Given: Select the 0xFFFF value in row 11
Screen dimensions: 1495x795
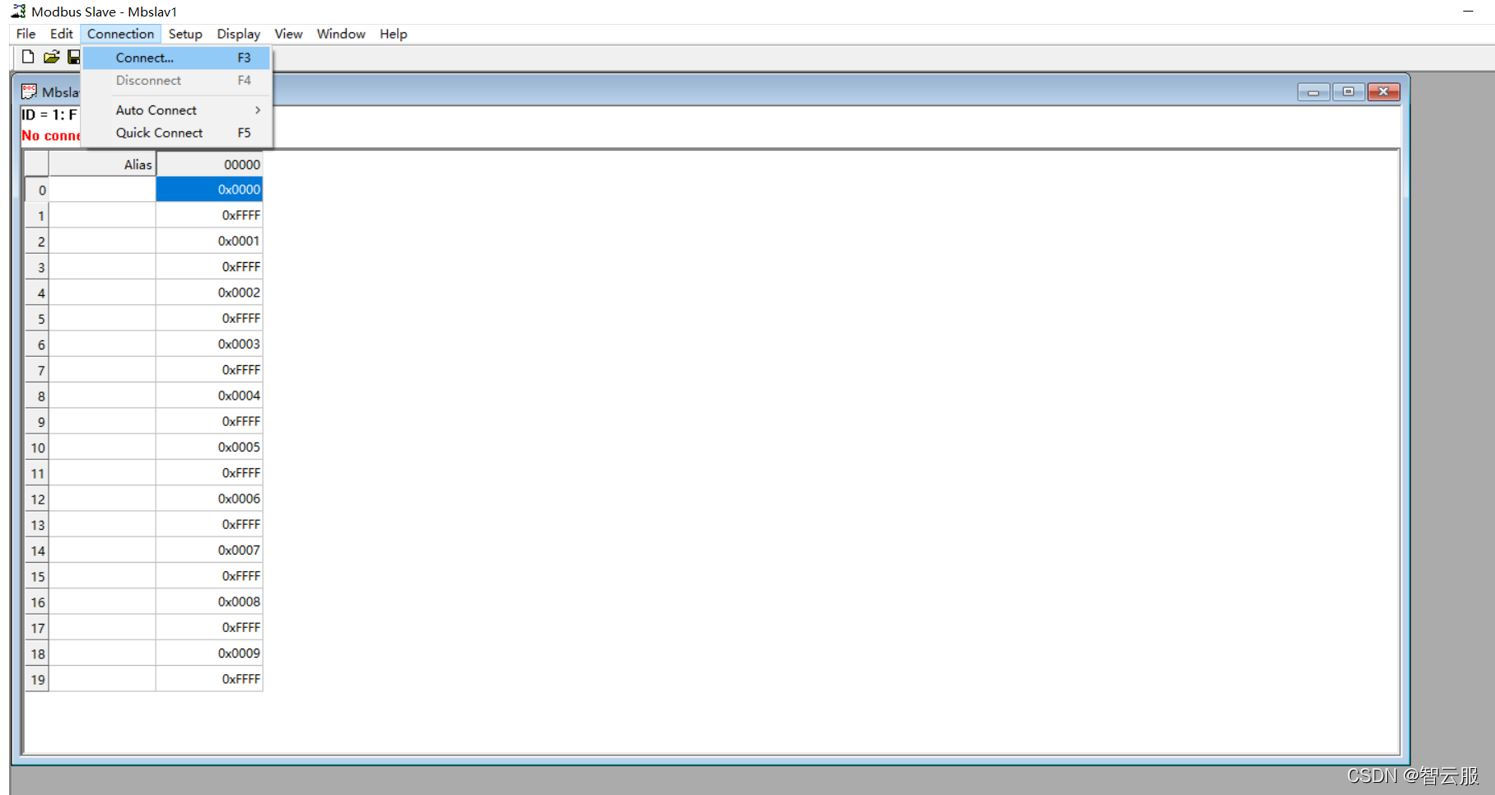Looking at the screenshot, I should (209, 473).
